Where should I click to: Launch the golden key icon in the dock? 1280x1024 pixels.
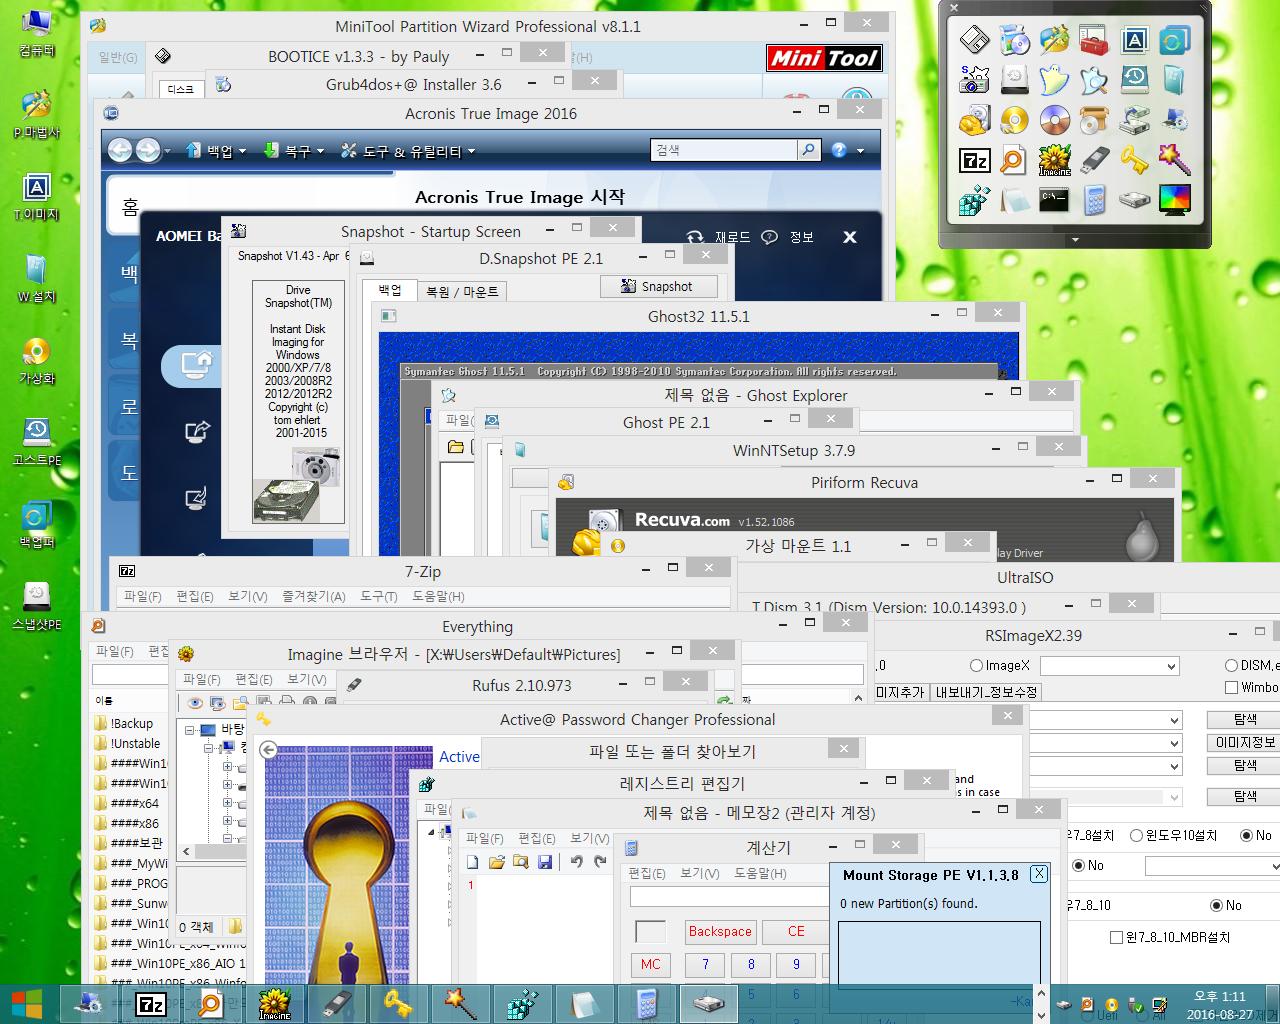pyautogui.click(x=1134, y=160)
